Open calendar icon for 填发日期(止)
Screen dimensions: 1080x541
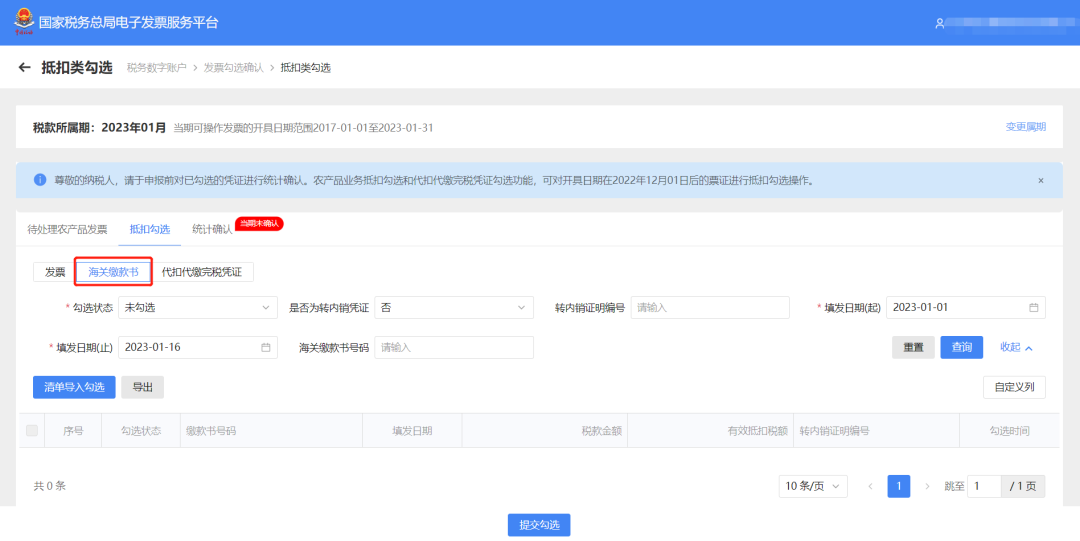tap(266, 348)
